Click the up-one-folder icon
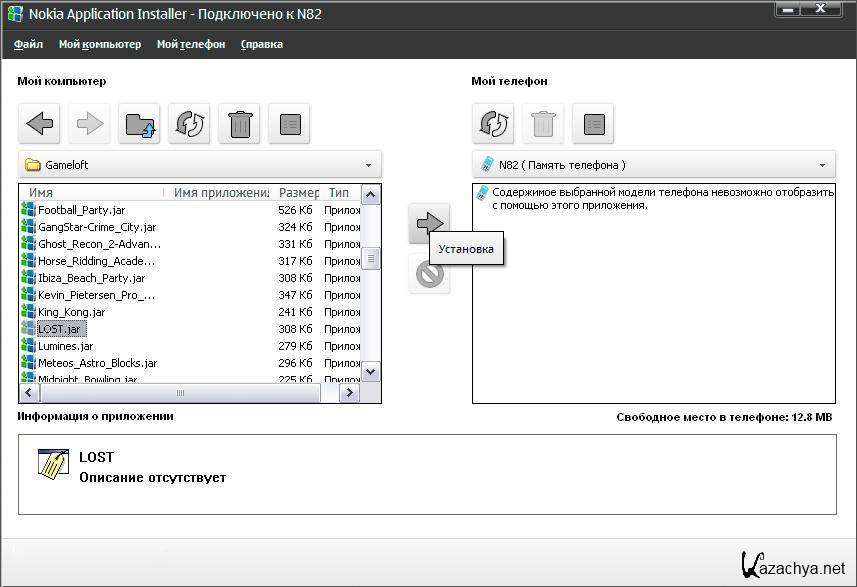 (139, 124)
